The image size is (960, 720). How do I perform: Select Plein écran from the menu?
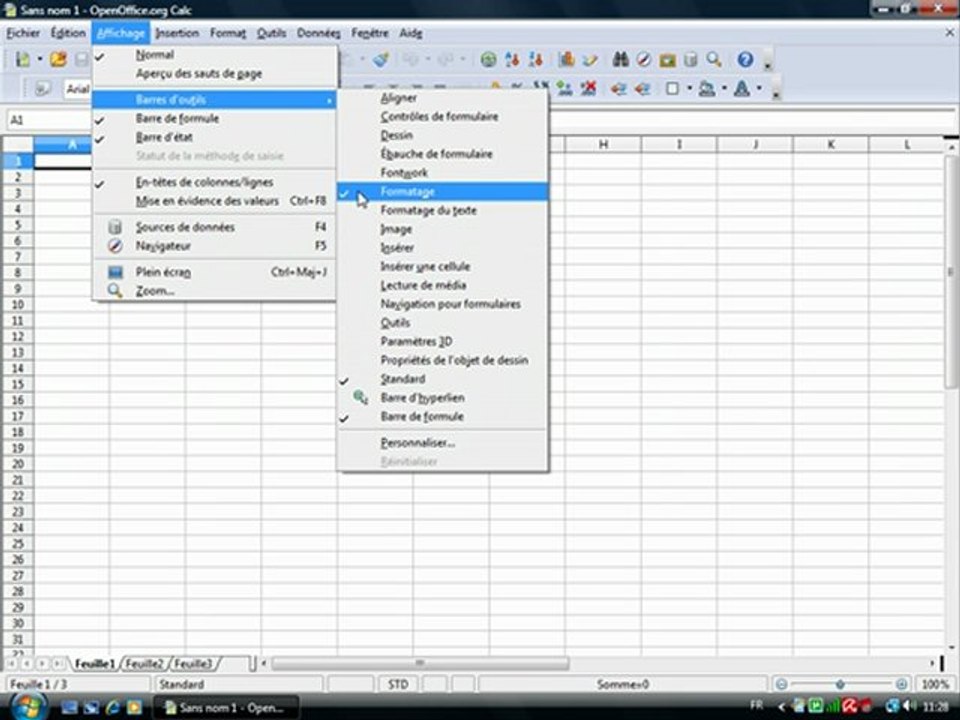pyautogui.click(x=214, y=272)
